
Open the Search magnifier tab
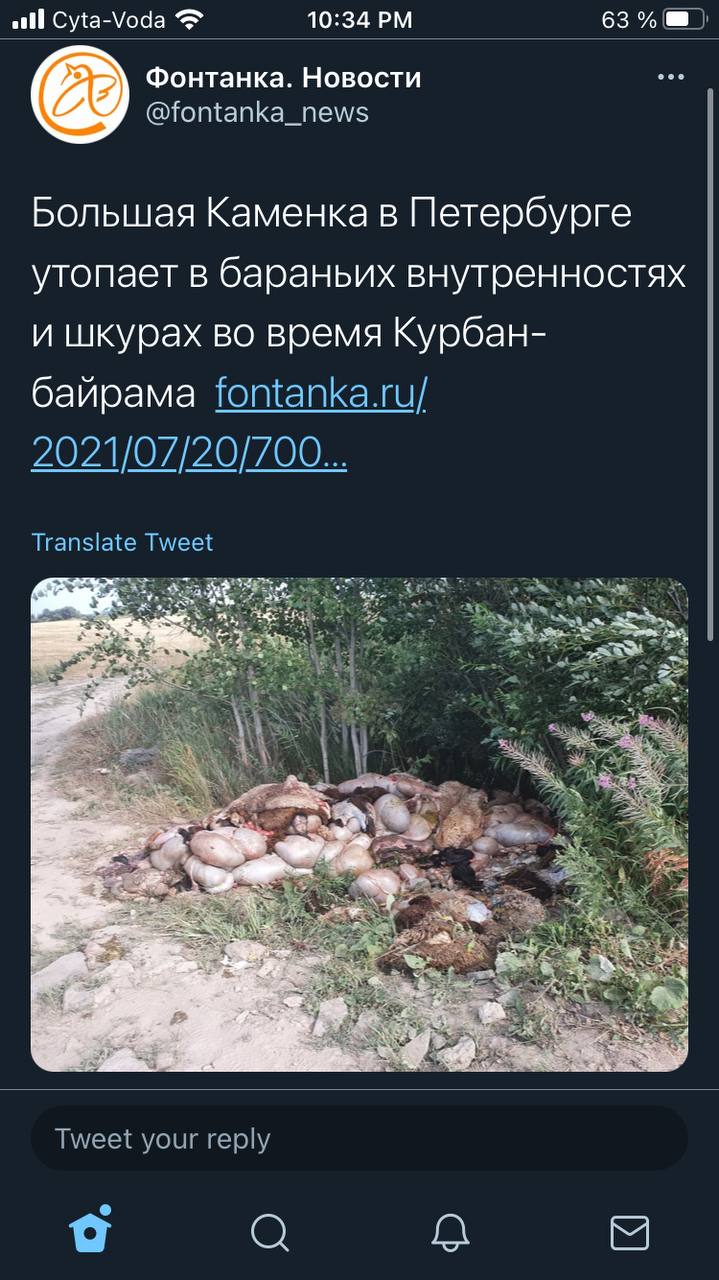(270, 1232)
